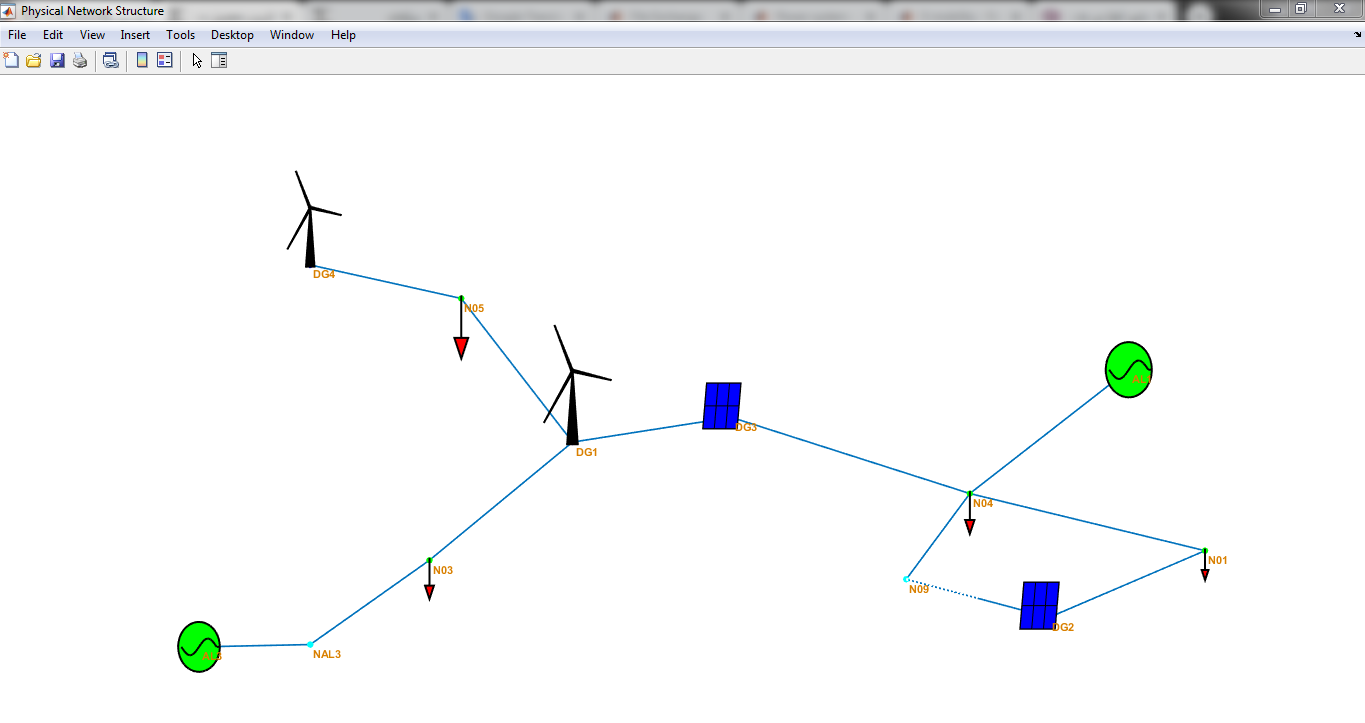Restore down the figure window
The width and height of the screenshot is (1365, 723).
1301,9
